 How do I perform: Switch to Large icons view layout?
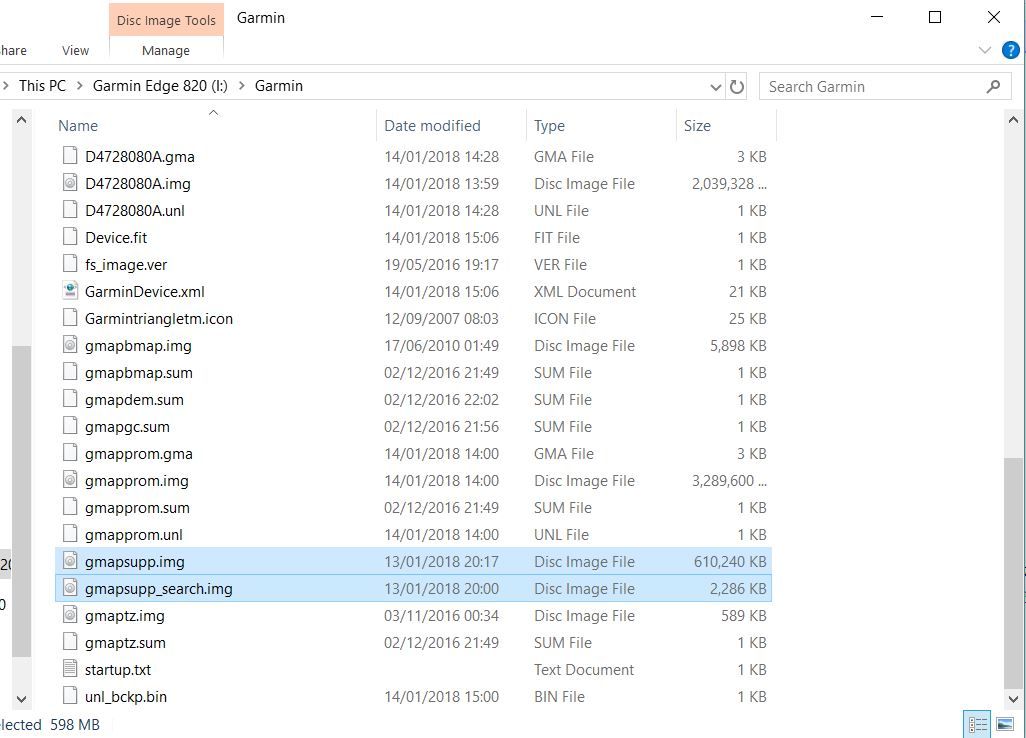[x=1004, y=724]
